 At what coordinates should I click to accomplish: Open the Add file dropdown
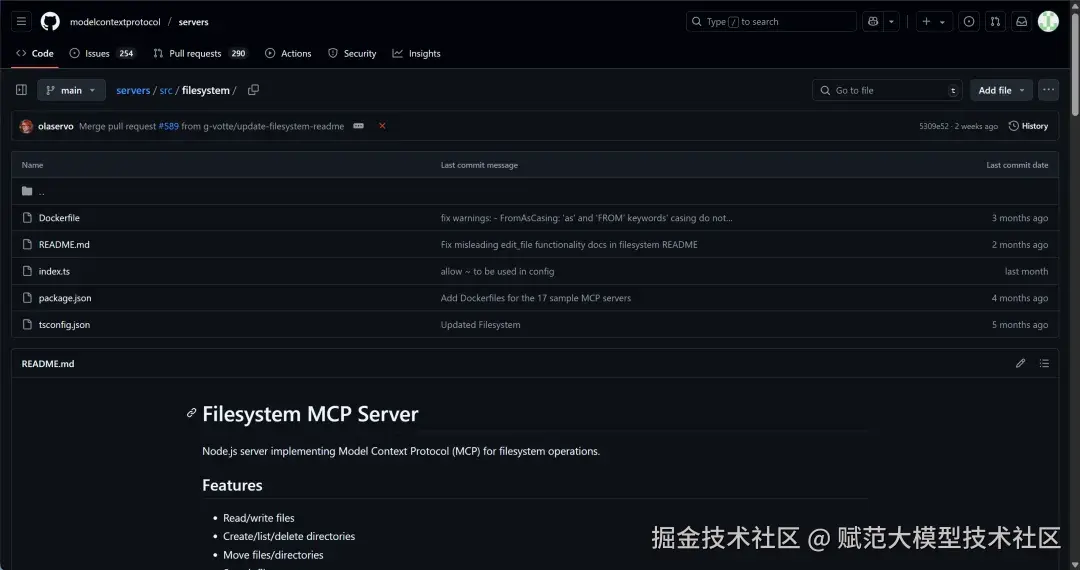click(1001, 90)
